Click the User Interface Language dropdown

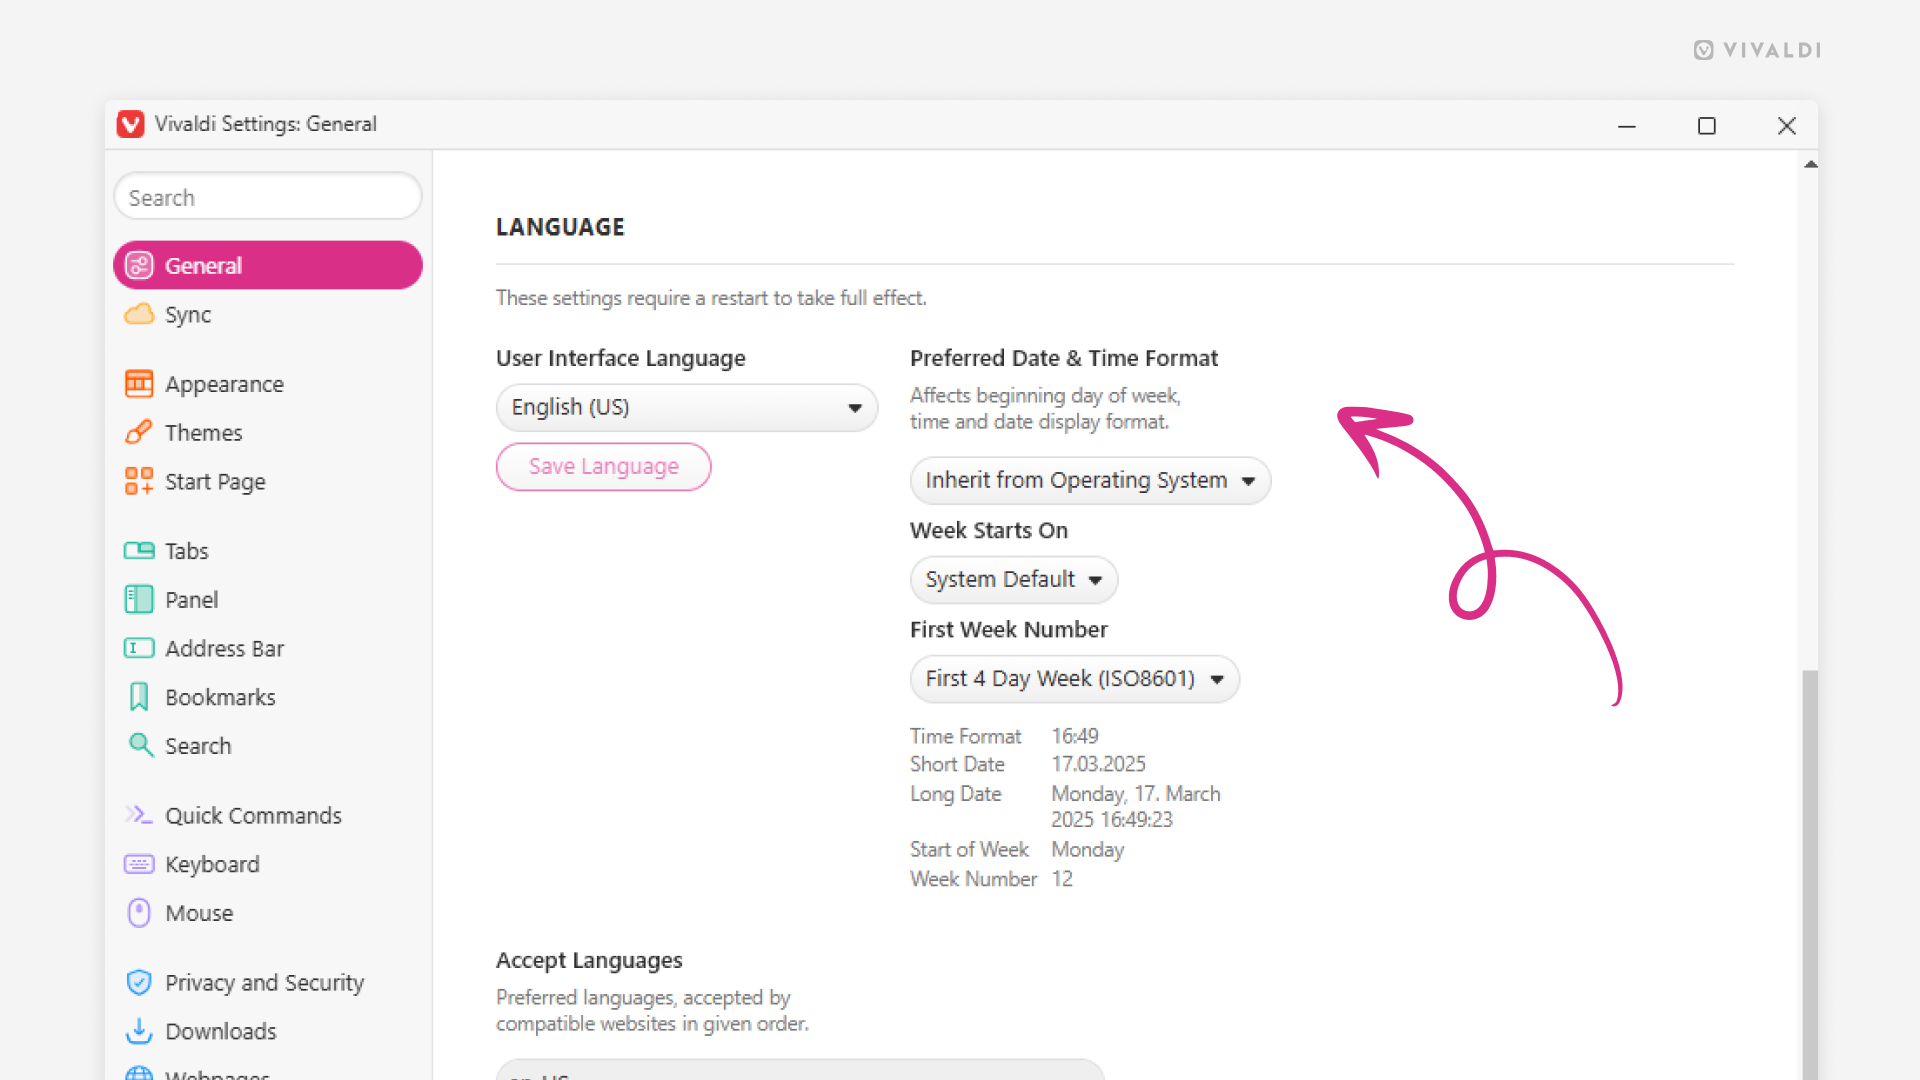(684, 406)
